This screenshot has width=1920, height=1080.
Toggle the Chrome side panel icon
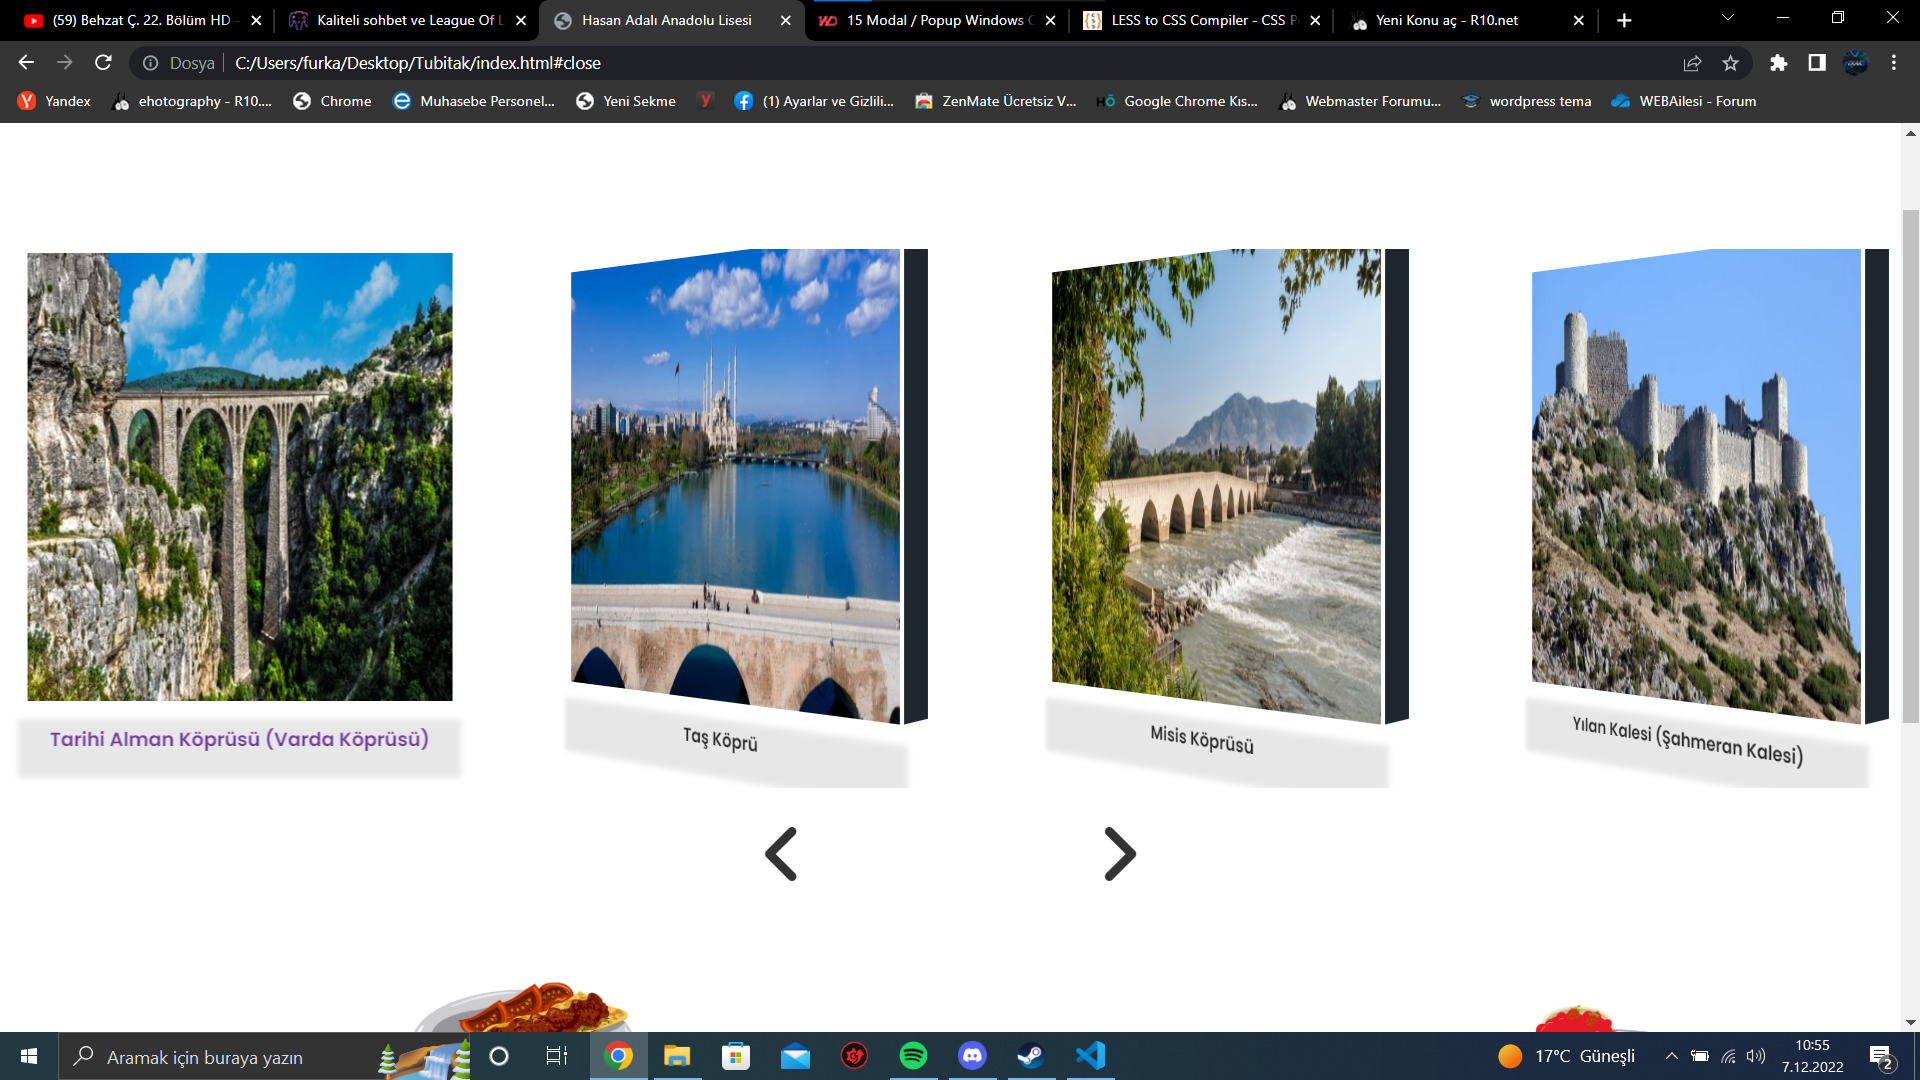[x=1817, y=63]
